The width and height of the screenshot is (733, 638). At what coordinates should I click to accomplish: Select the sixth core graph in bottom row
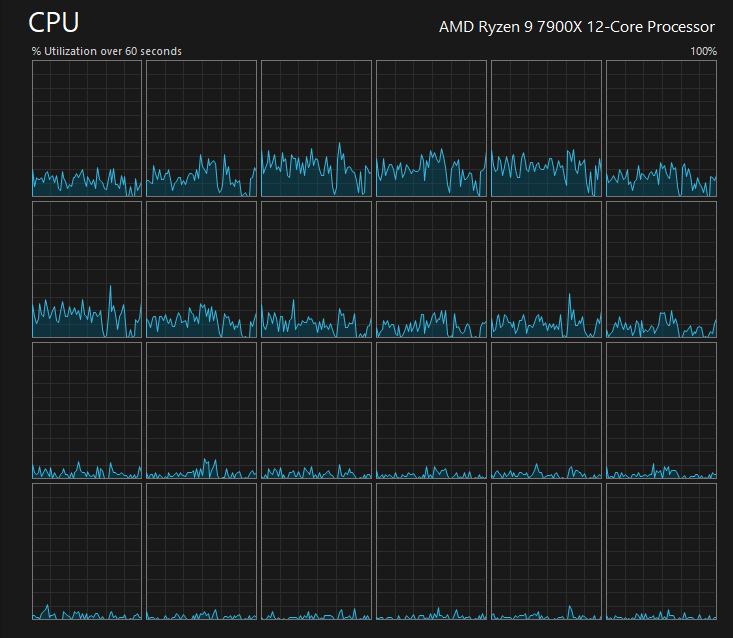pyautogui.click(x=661, y=552)
